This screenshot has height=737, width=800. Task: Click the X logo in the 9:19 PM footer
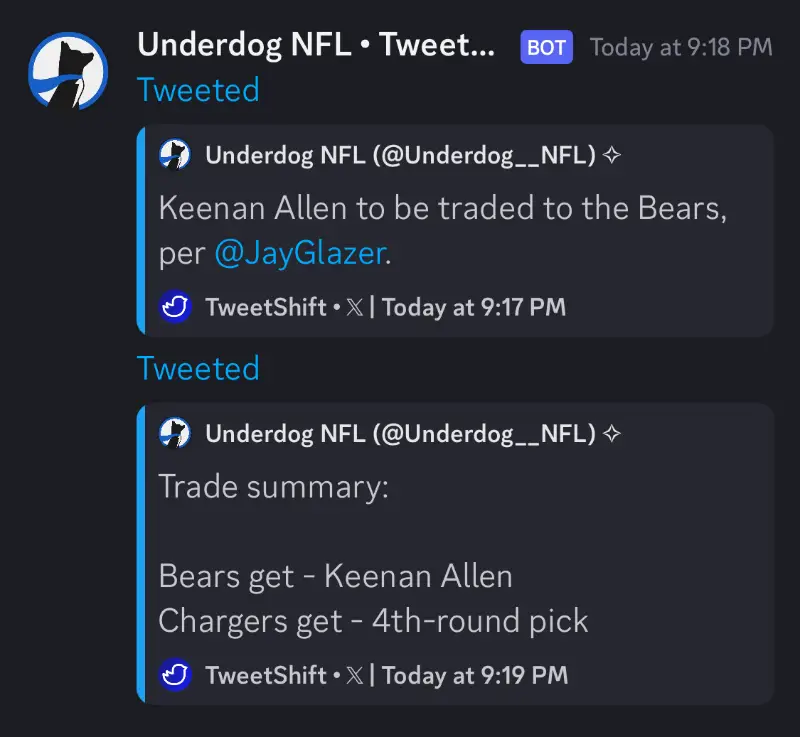point(354,675)
